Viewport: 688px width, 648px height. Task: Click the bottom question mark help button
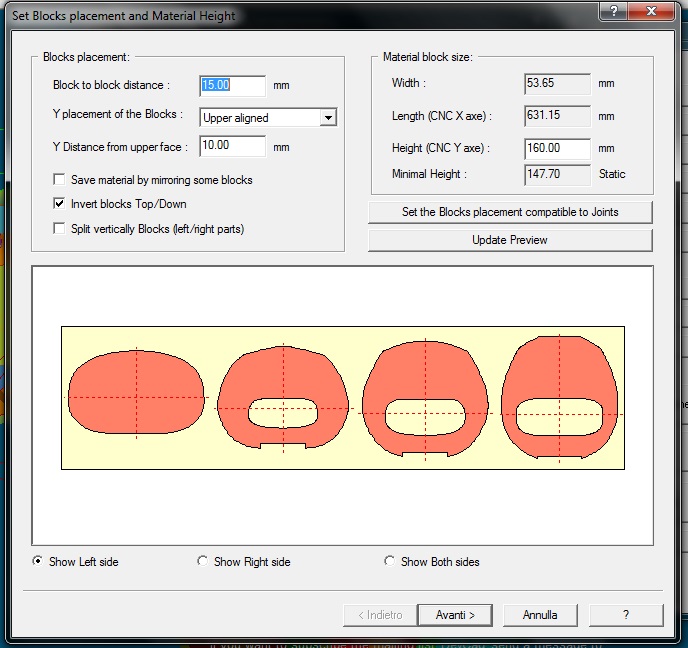click(x=626, y=615)
